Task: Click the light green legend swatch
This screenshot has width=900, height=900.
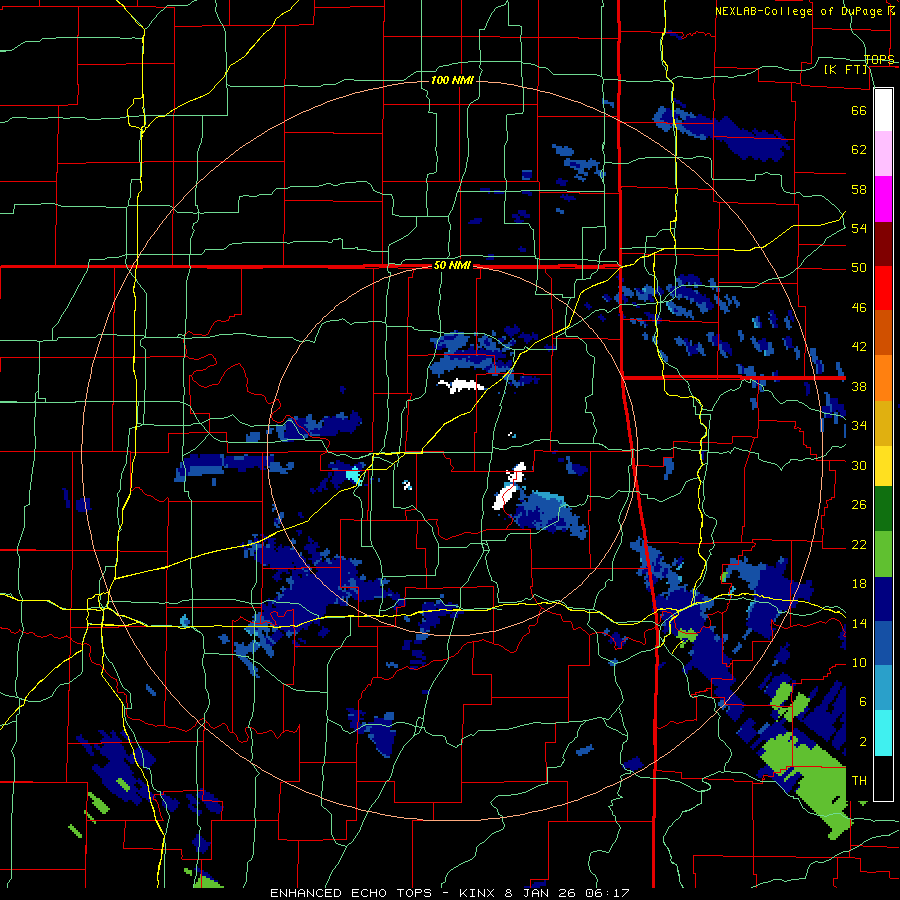Action: coord(883,554)
